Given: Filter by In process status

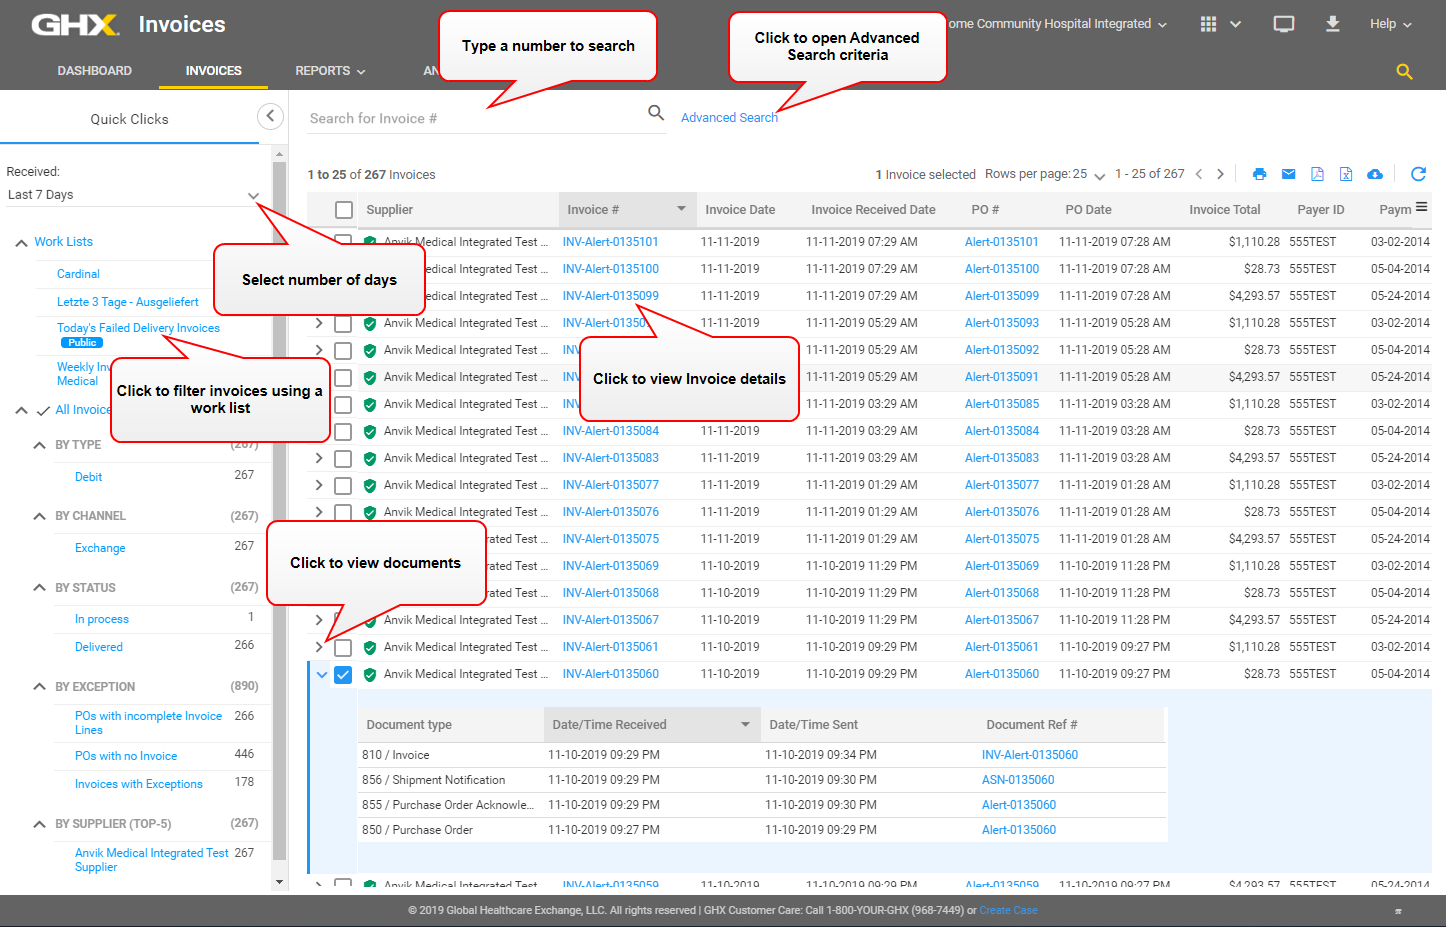Looking at the screenshot, I should pyautogui.click(x=102, y=619).
